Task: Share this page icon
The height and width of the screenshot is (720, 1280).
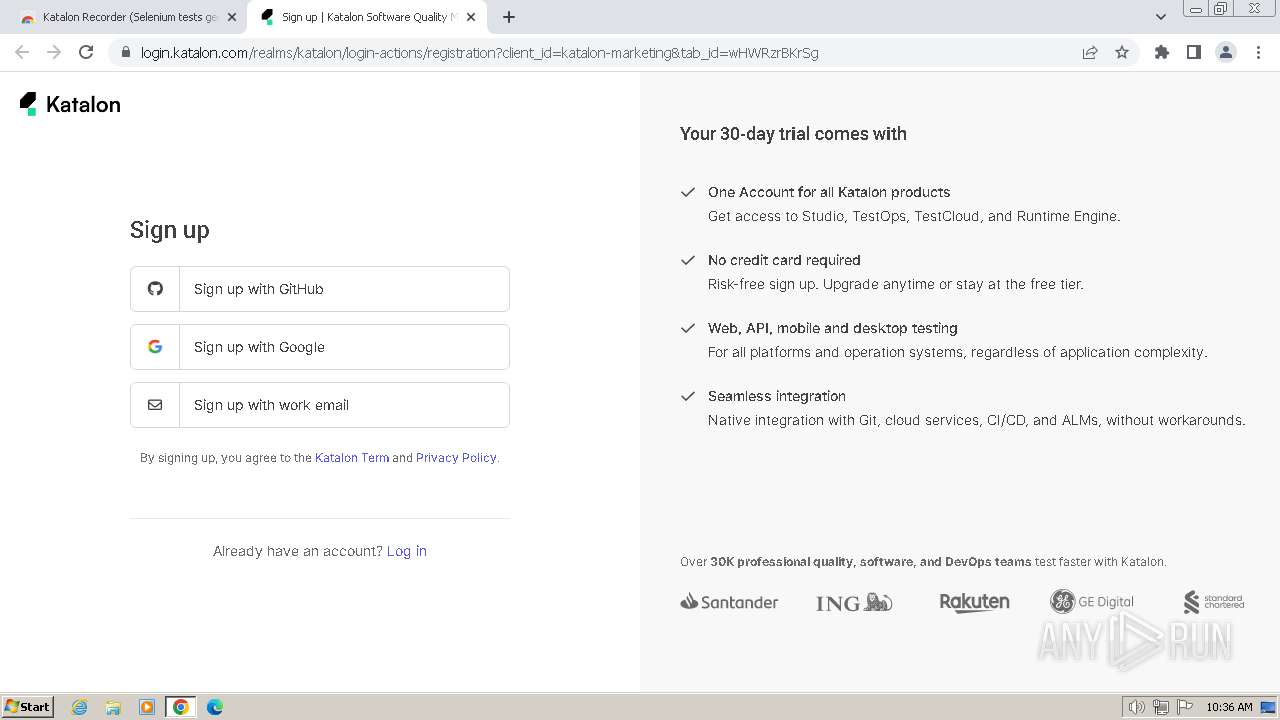Action: point(1090,53)
